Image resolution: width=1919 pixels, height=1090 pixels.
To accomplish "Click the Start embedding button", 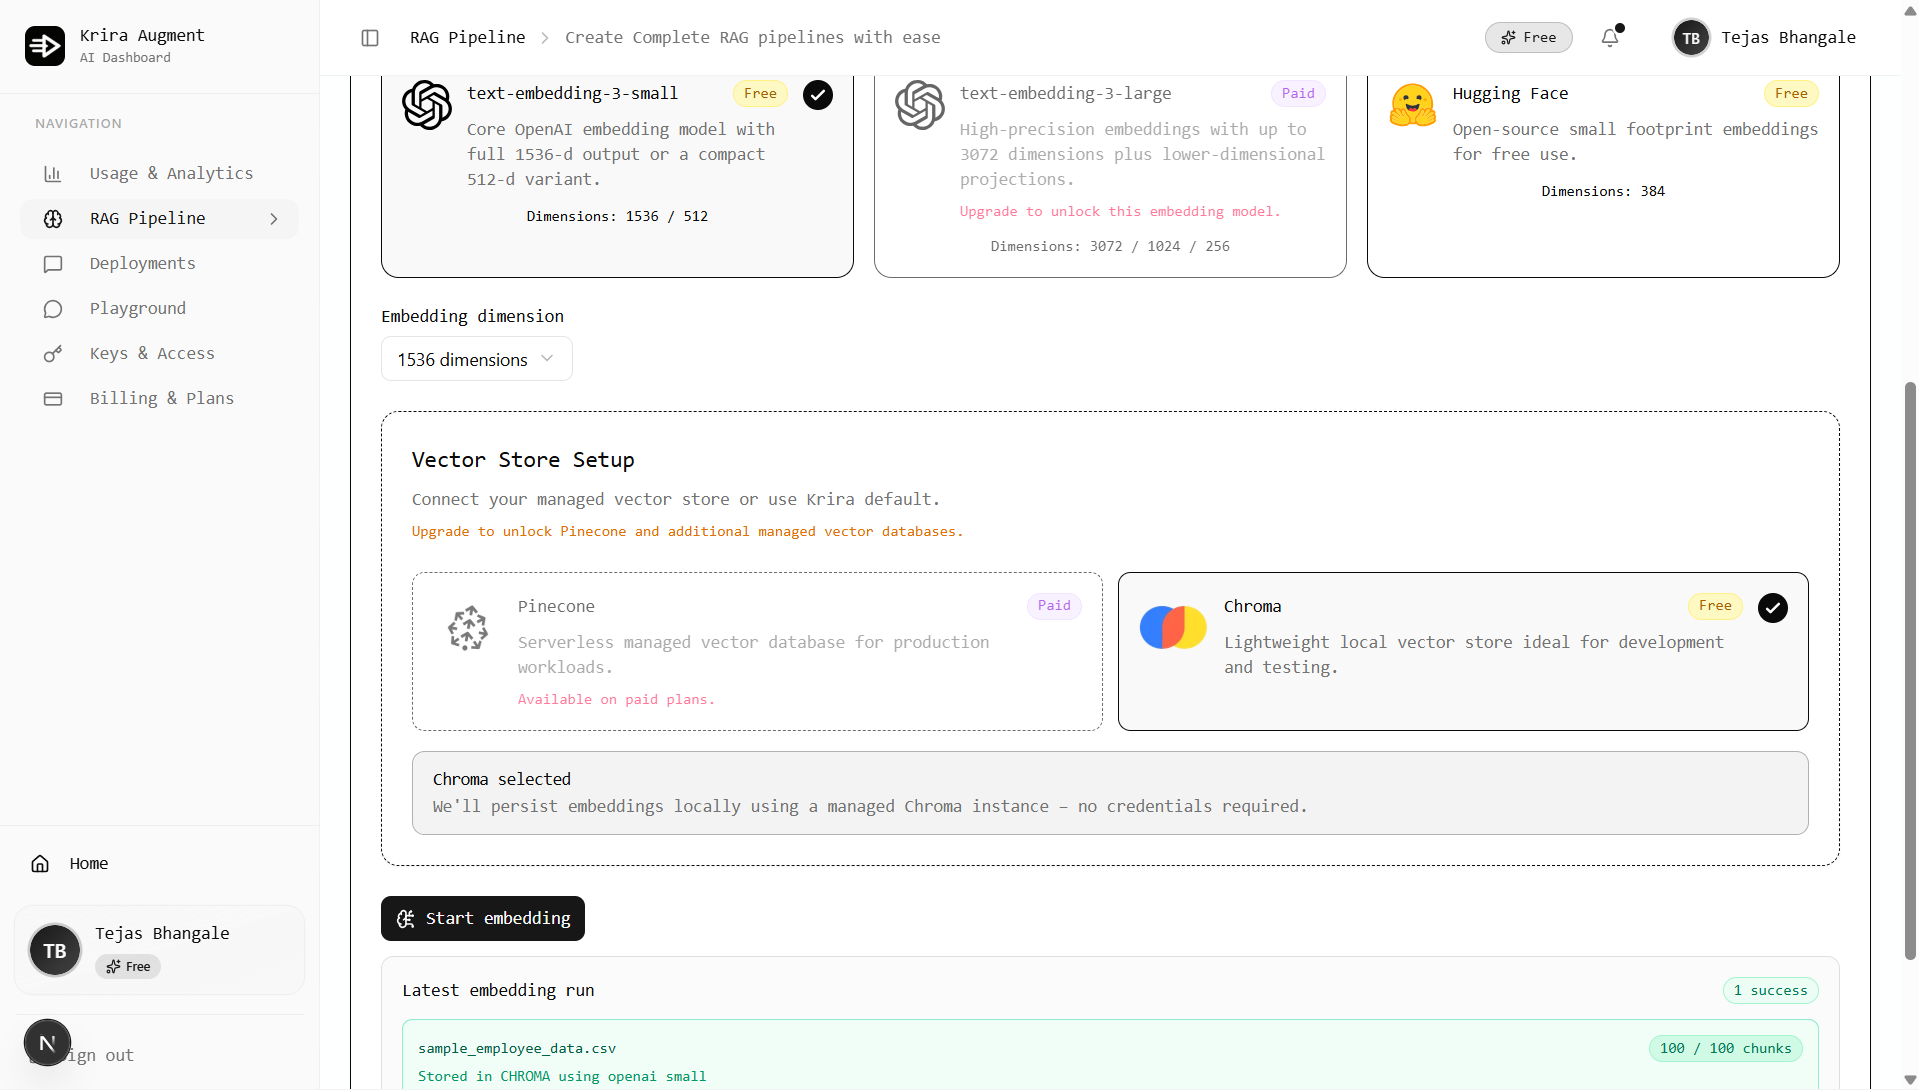I will [x=483, y=919].
